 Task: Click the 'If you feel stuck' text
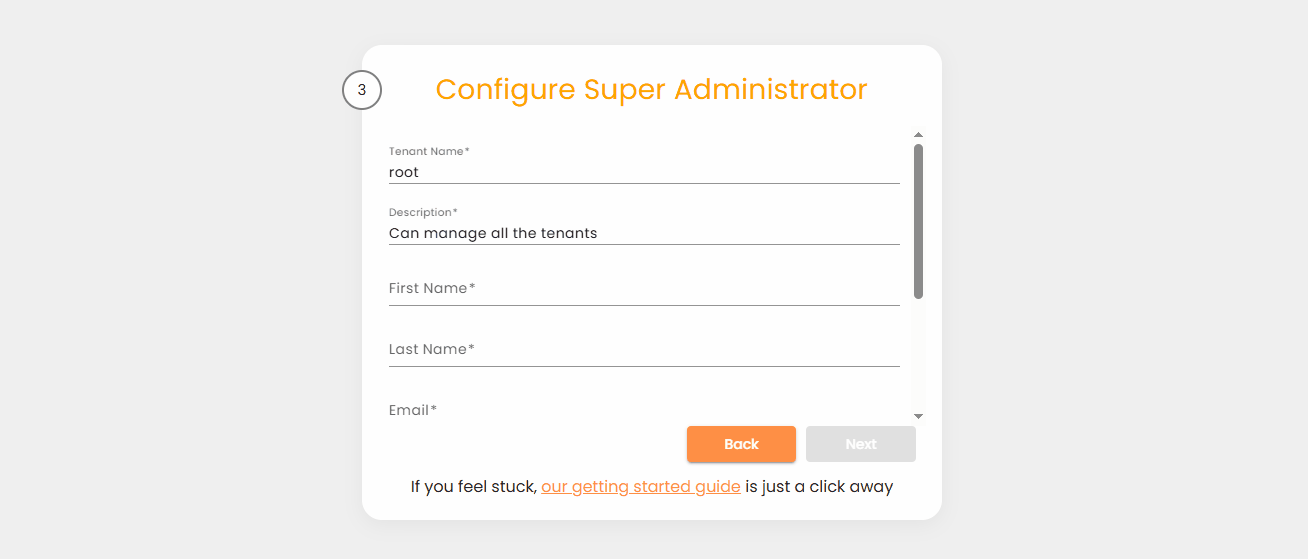tap(473, 487)
